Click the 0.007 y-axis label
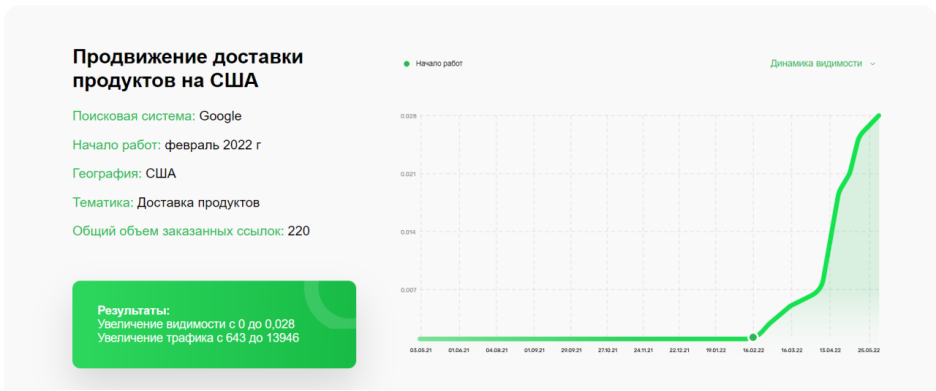 (408, 290)
